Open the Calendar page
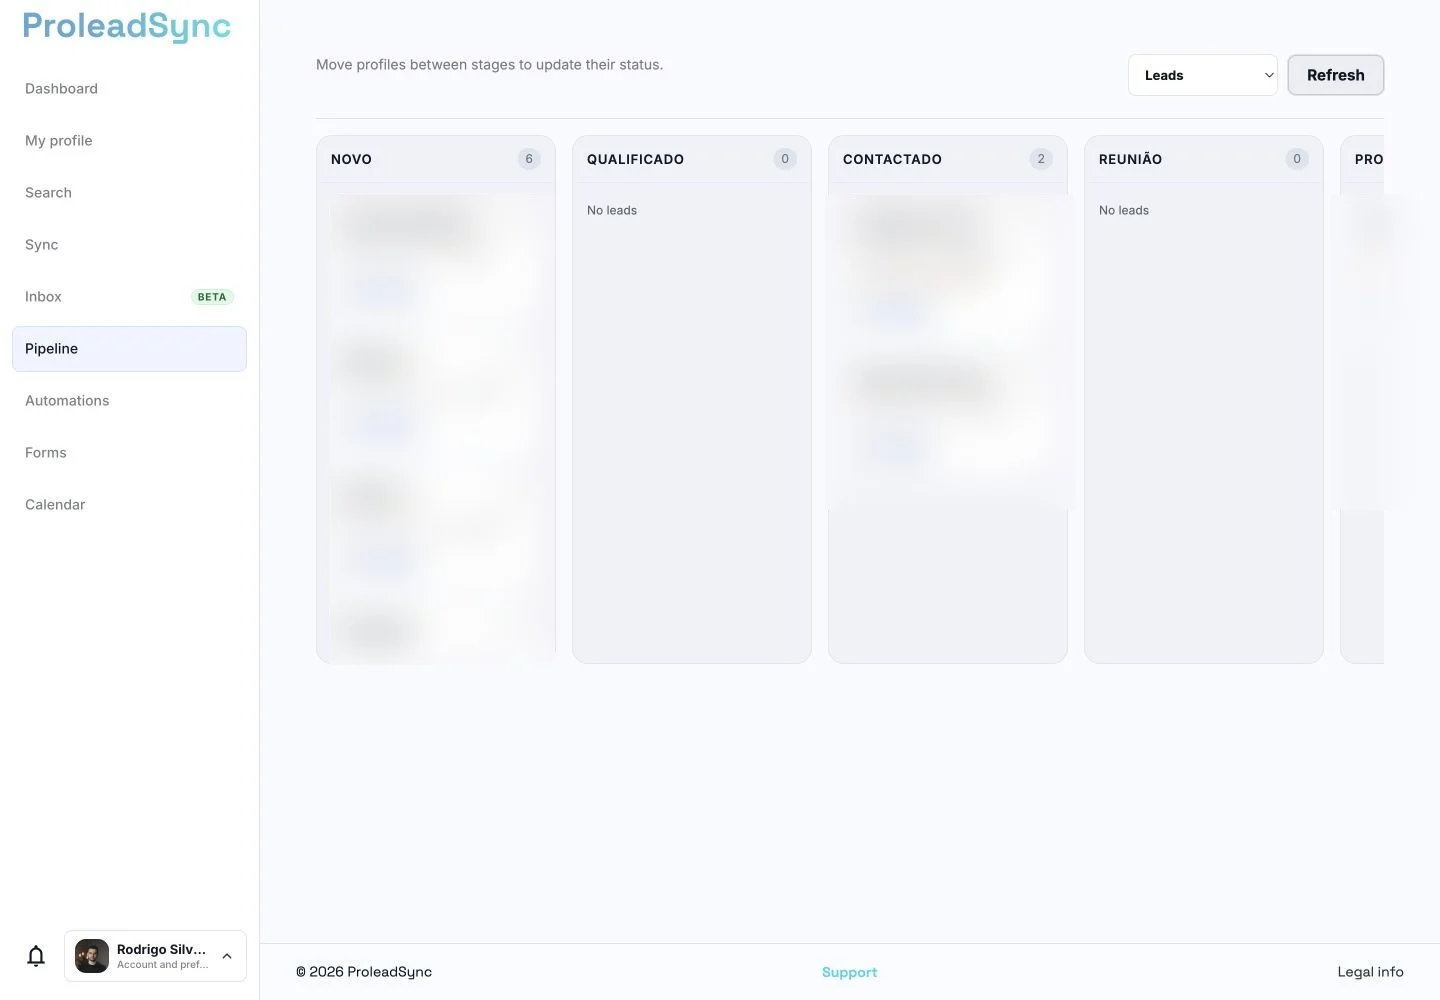The image size is (1440, 1000). pos(55,505)
